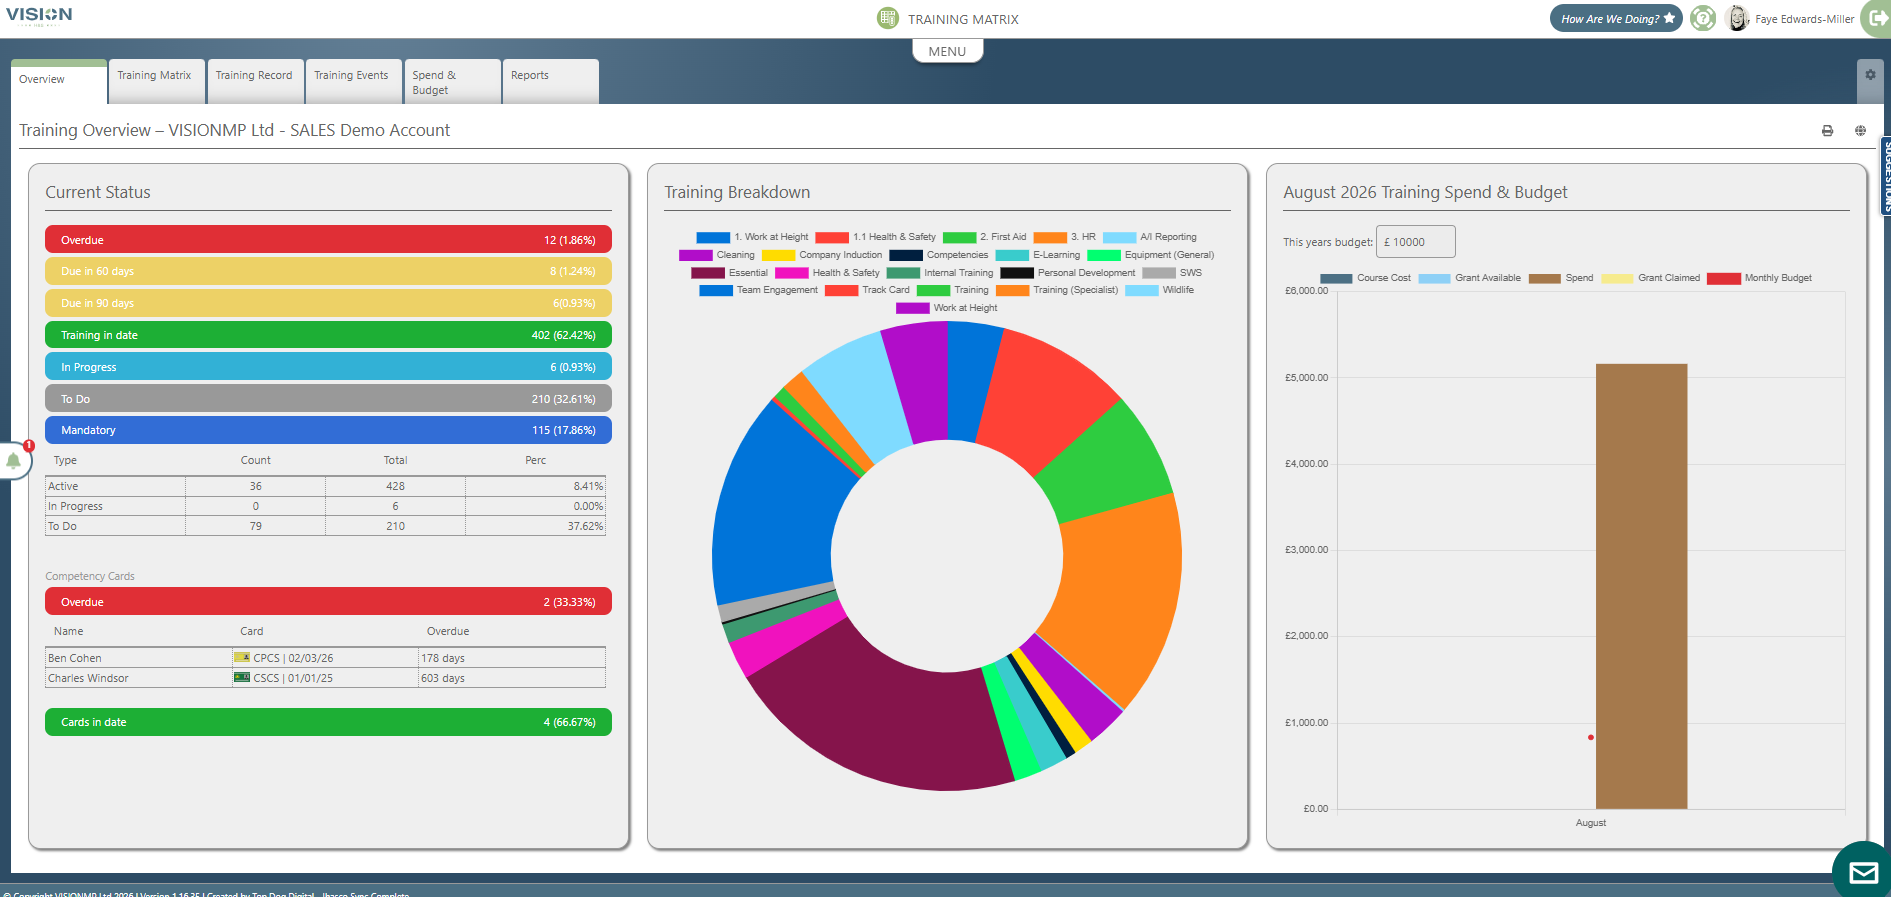Click the logout icon
The width and height of the screenshot is (1891, 897).
tap(1877, 18)
